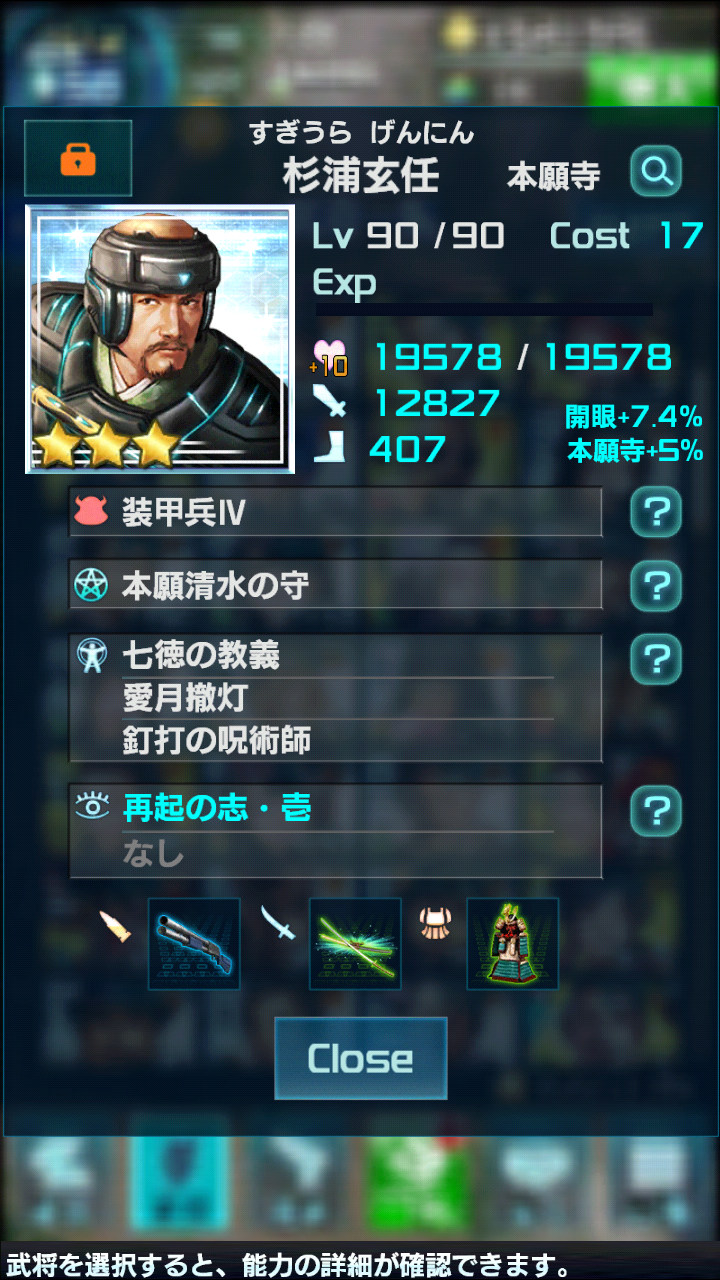Tap the empty なし awakening slot

153,855
